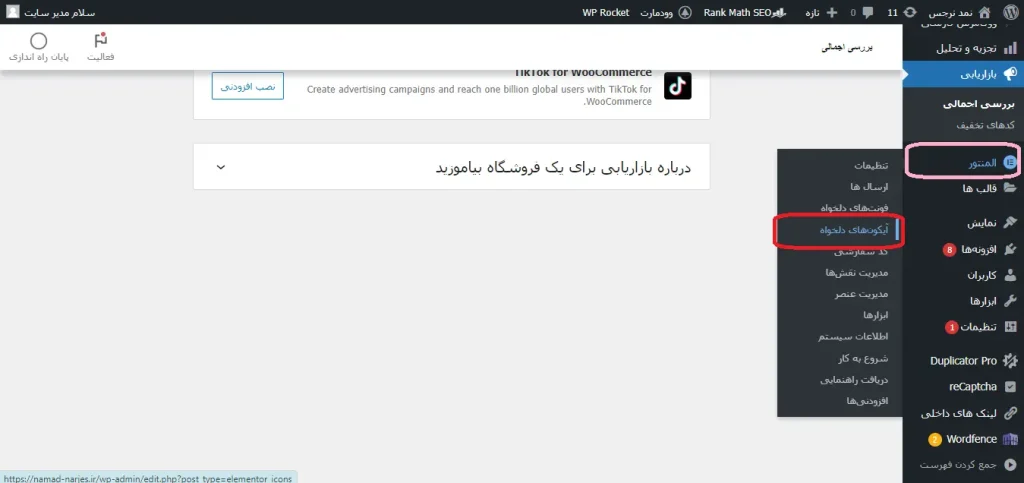Viewport: 1024px width, 483px height.
Task: Click the TikTok for WooCommerce title
Action: coord(583,72)
